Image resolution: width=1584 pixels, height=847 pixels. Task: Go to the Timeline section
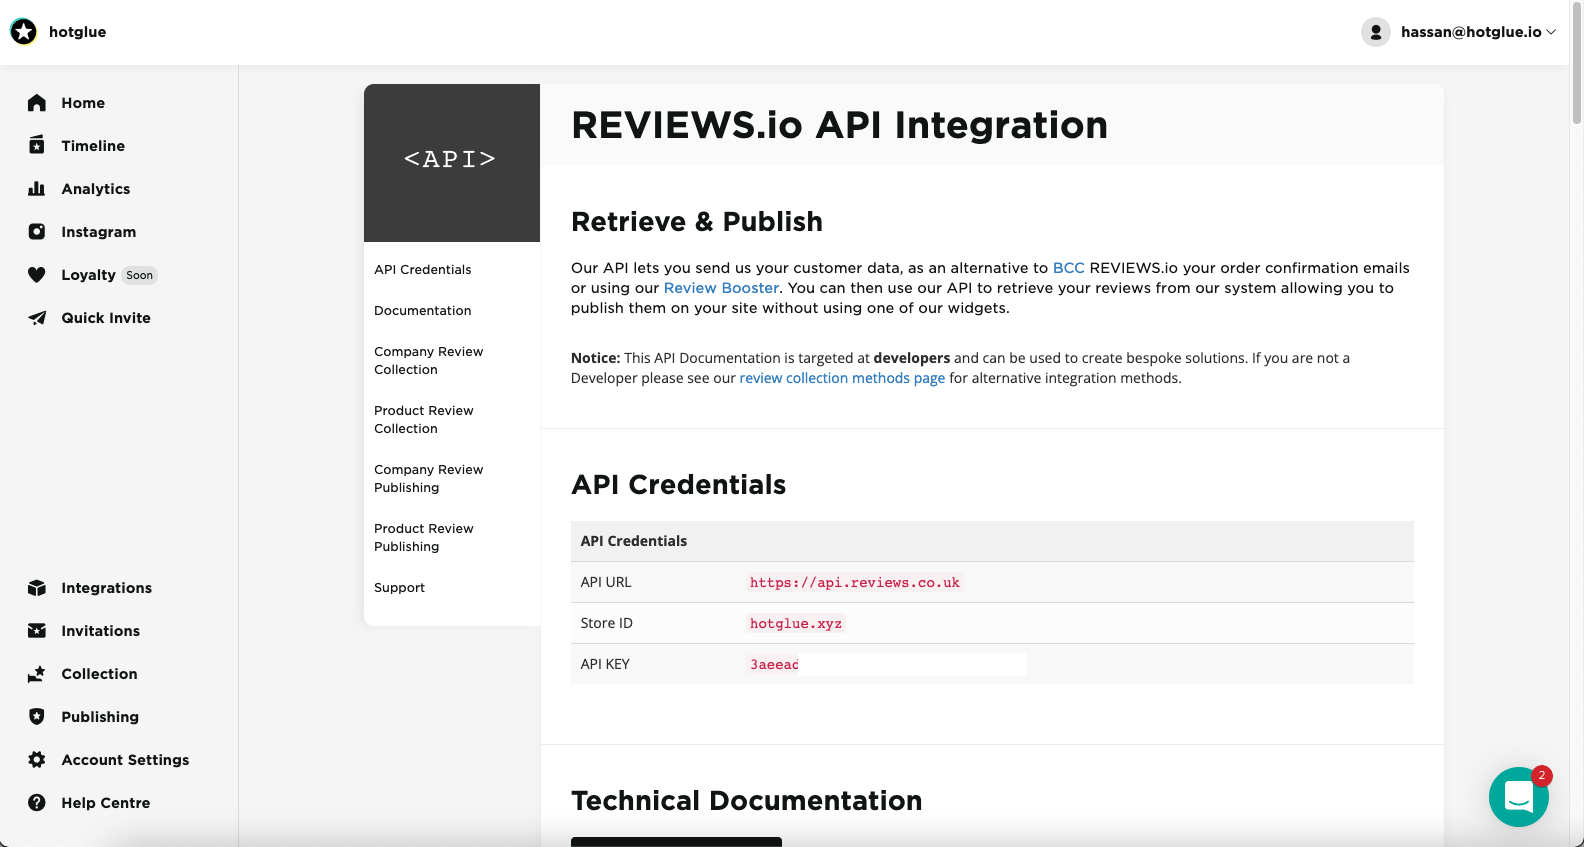tap(93, 146)
